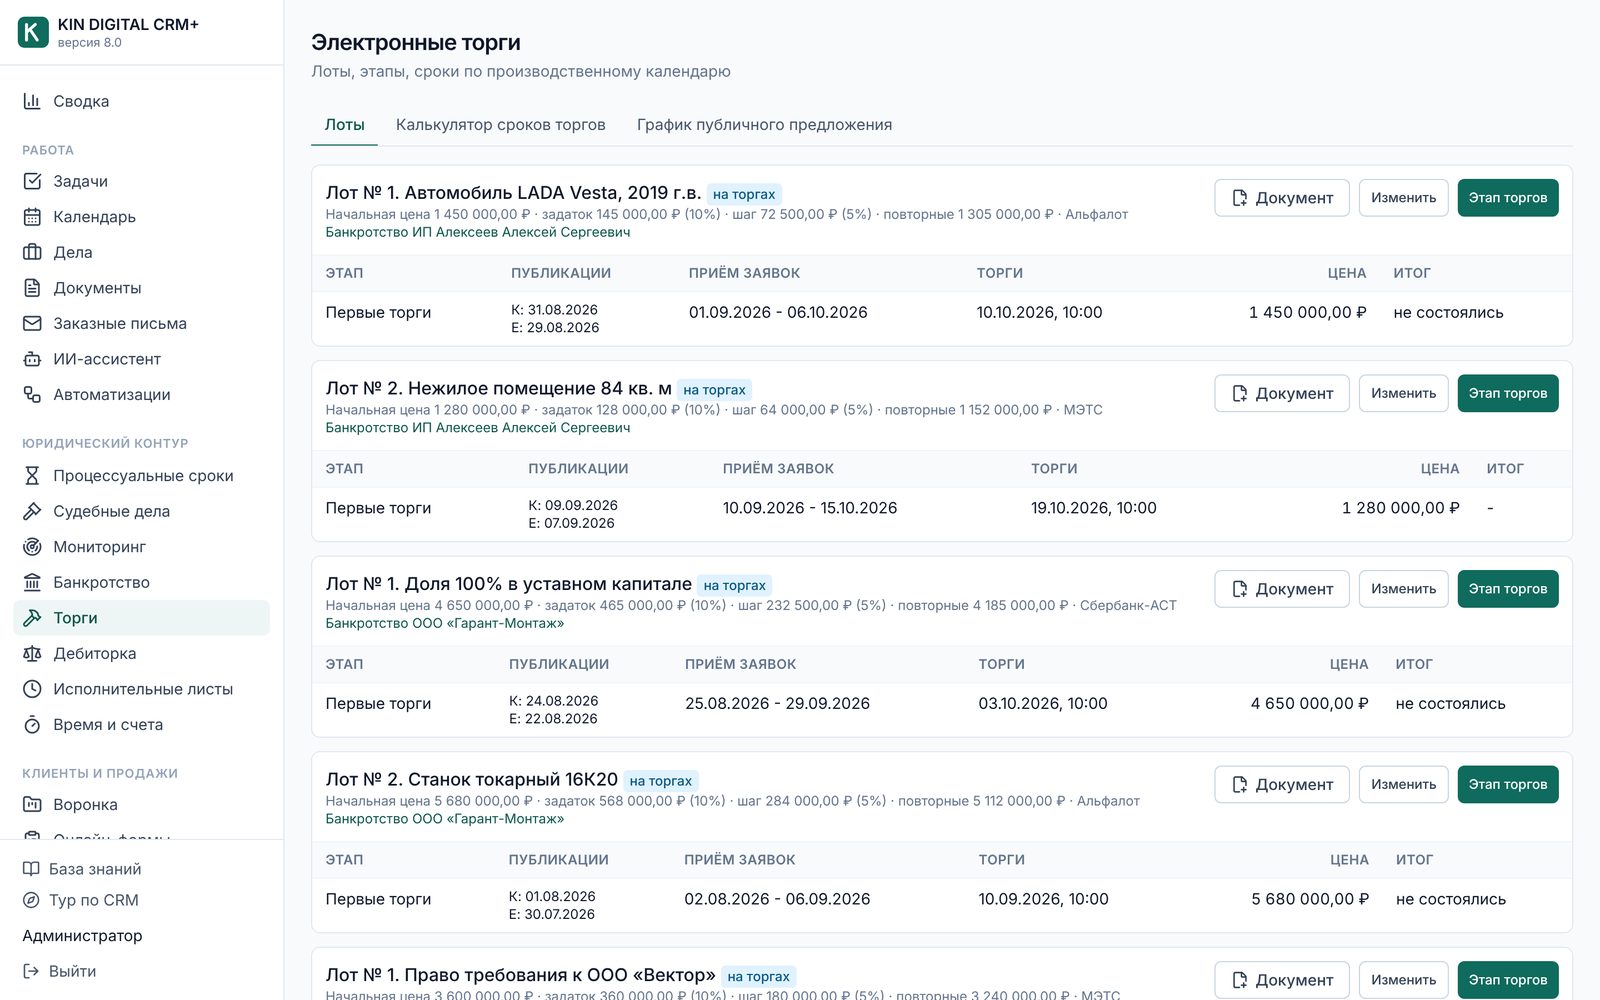Open База знаний book icon

(31, 869)
